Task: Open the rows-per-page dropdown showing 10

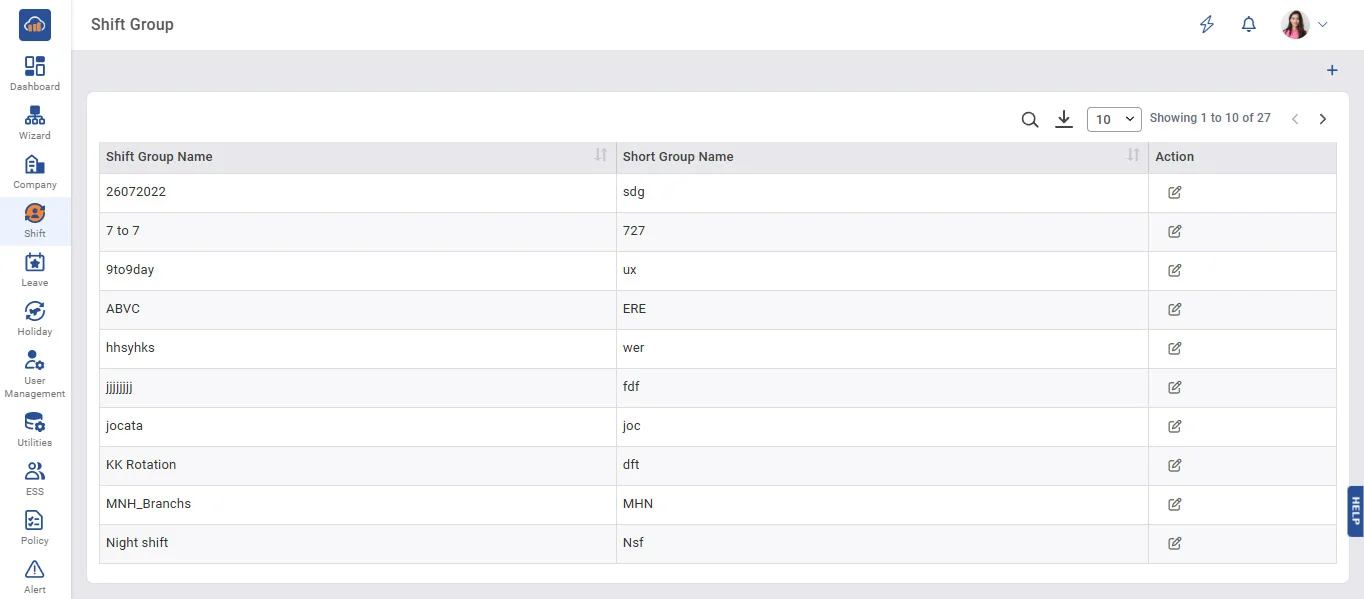Action: point(1114,119)
